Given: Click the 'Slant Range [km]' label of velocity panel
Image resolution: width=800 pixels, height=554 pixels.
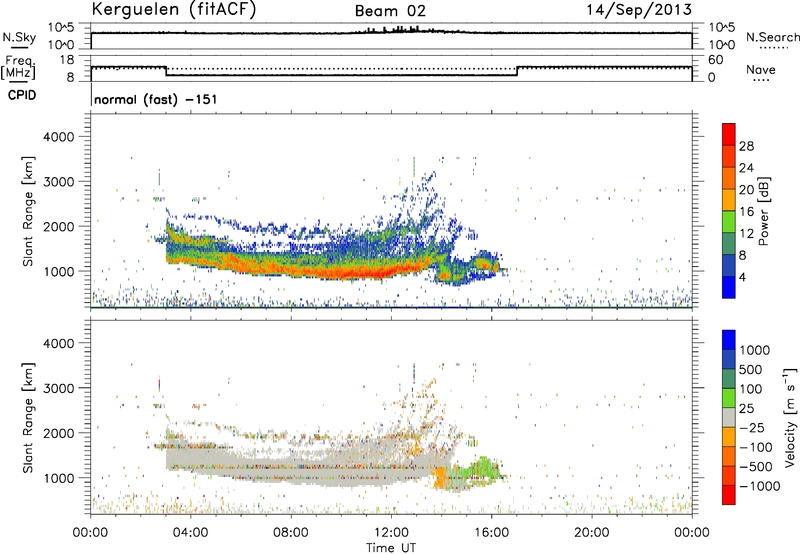Looking at the screenshot, I should tap(28, 418).
